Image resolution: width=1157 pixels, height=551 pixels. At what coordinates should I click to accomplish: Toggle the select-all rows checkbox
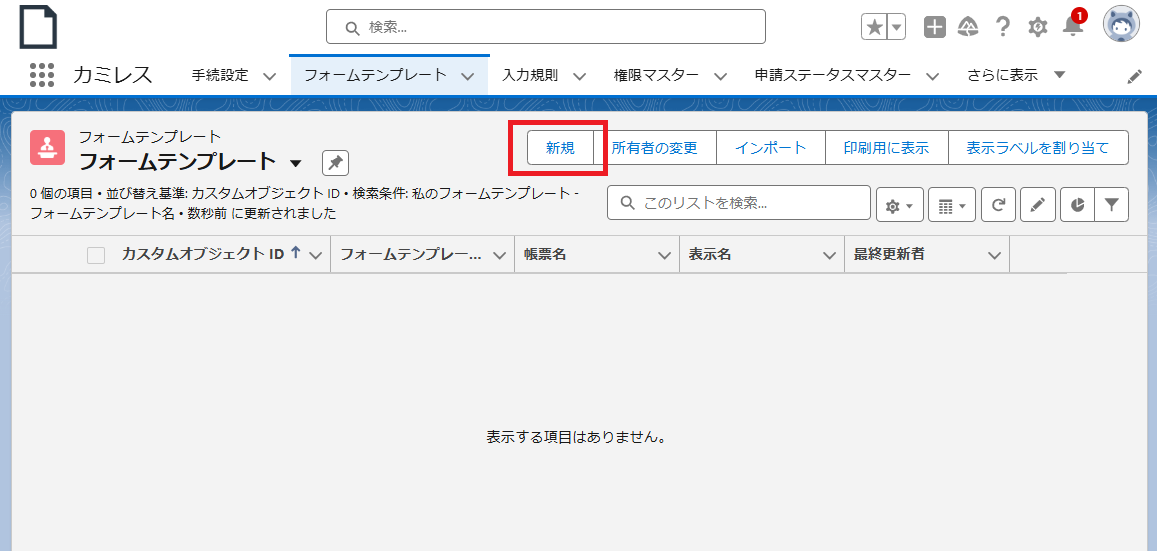tap(96, 255)
